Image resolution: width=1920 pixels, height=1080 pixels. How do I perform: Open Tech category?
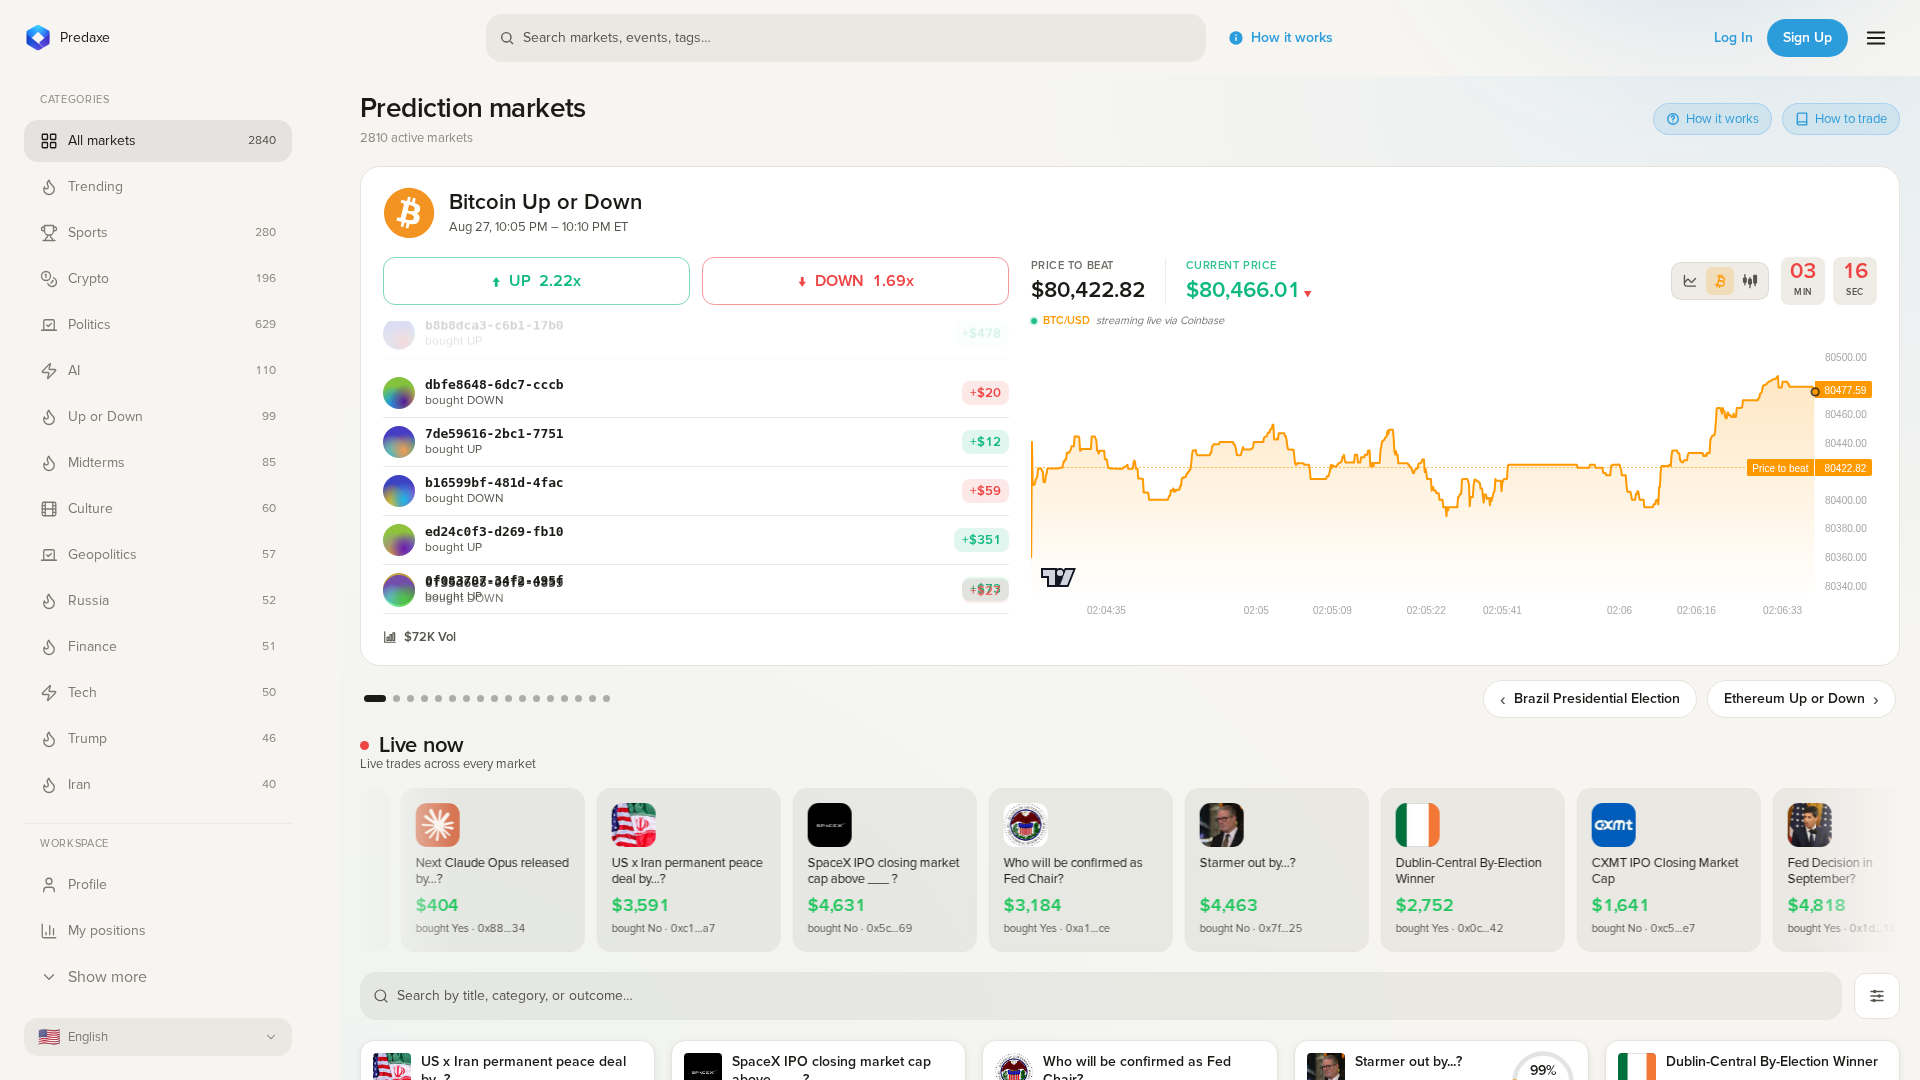pos(158,693)
